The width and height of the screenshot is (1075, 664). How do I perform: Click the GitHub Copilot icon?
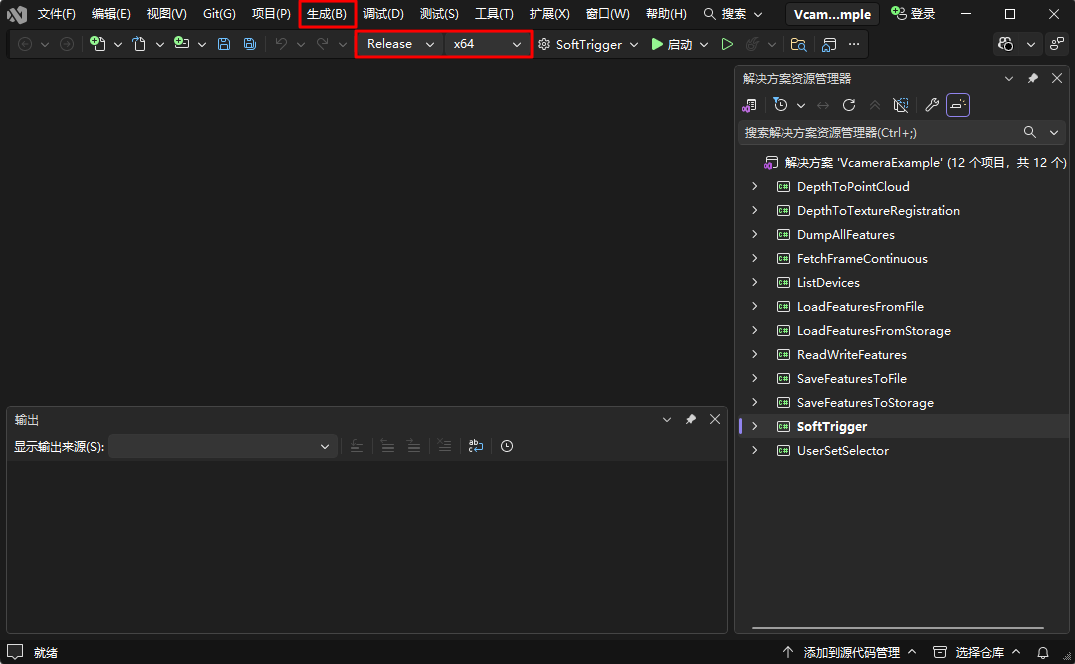tap(1006, 45)
